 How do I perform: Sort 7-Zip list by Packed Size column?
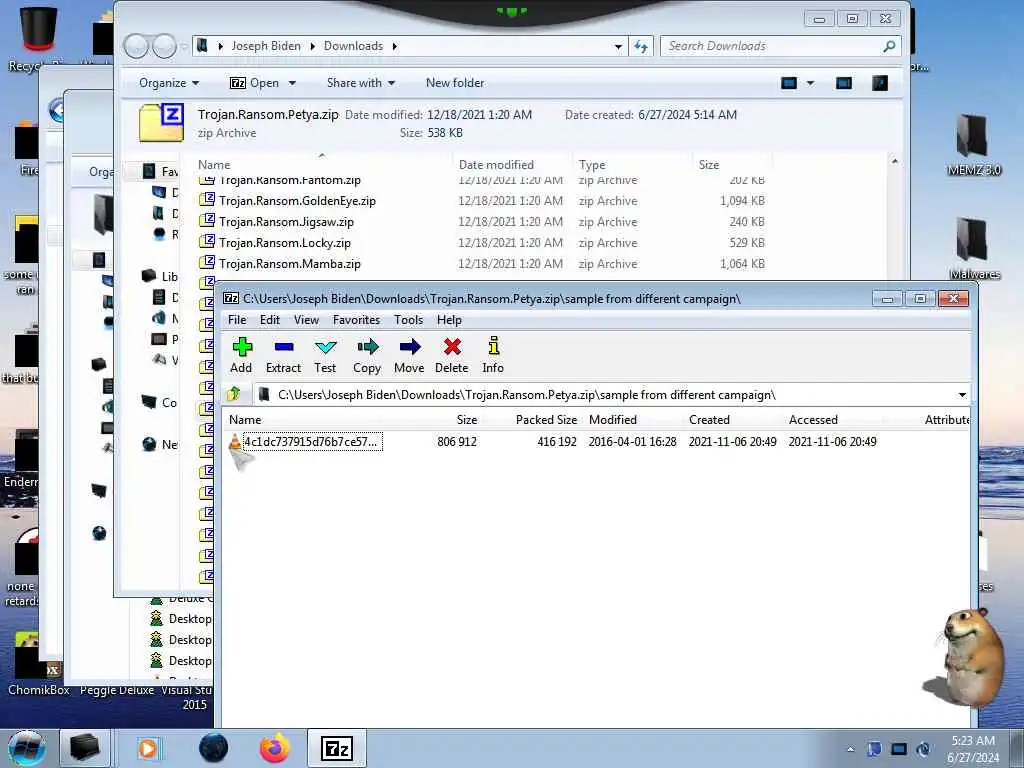pos(546,420)
